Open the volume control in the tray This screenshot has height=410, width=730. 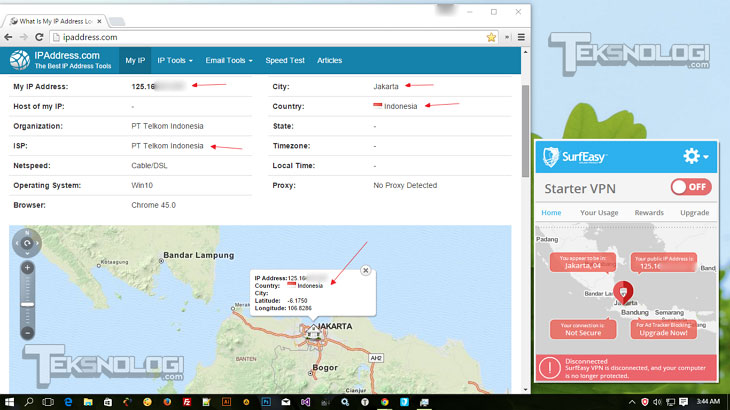pyautogui.click(x=657, y=402)
